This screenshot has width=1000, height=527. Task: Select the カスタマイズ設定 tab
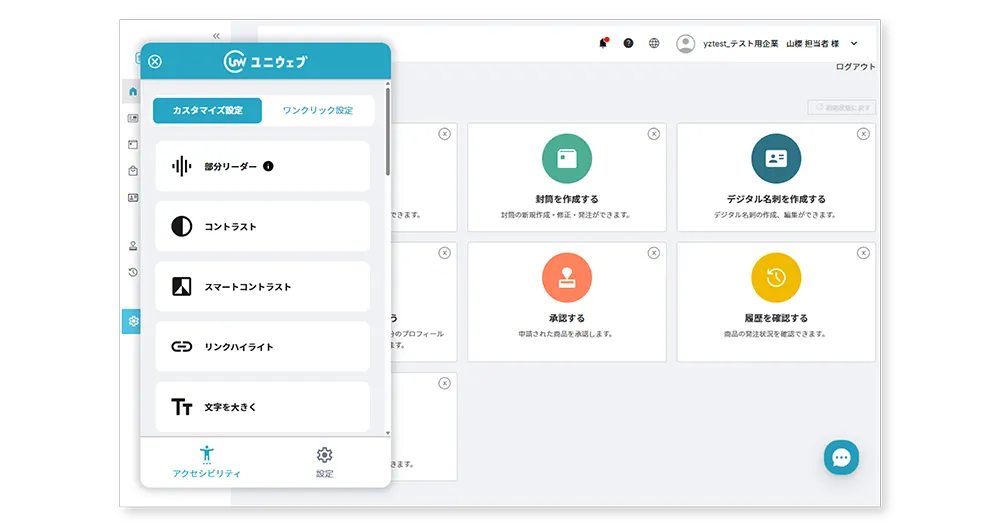pos(207,110)
